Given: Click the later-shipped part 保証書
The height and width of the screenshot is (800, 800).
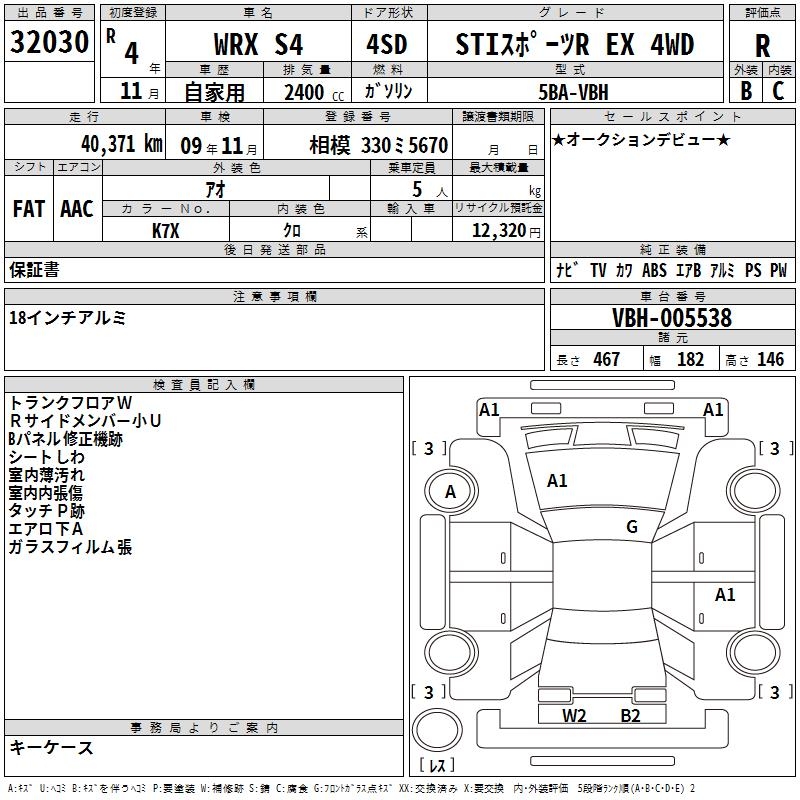Looking at the screenshot, I should click(34, 270).
